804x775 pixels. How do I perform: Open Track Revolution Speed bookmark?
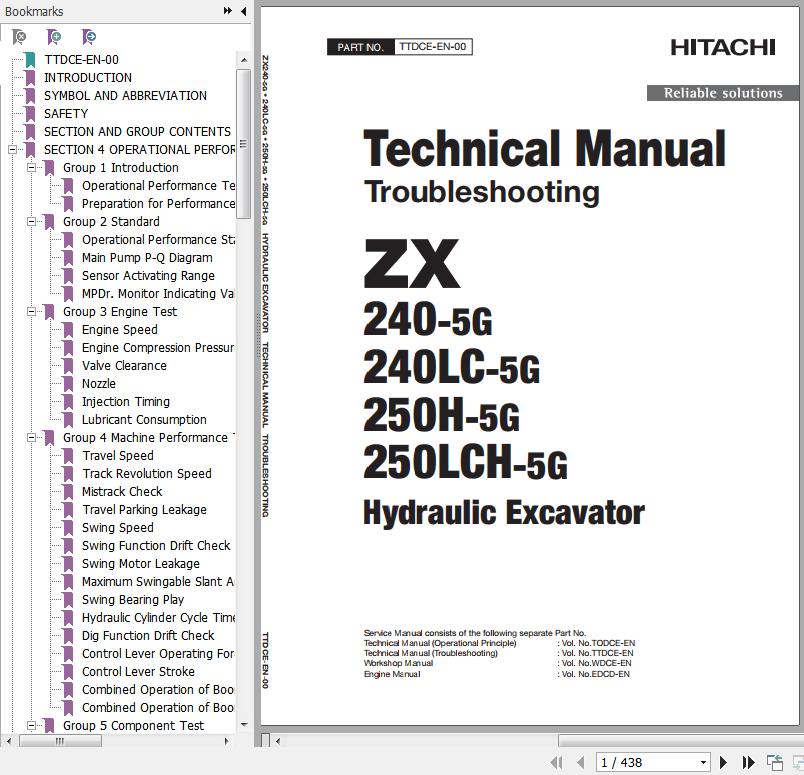[x=147, y=474]
